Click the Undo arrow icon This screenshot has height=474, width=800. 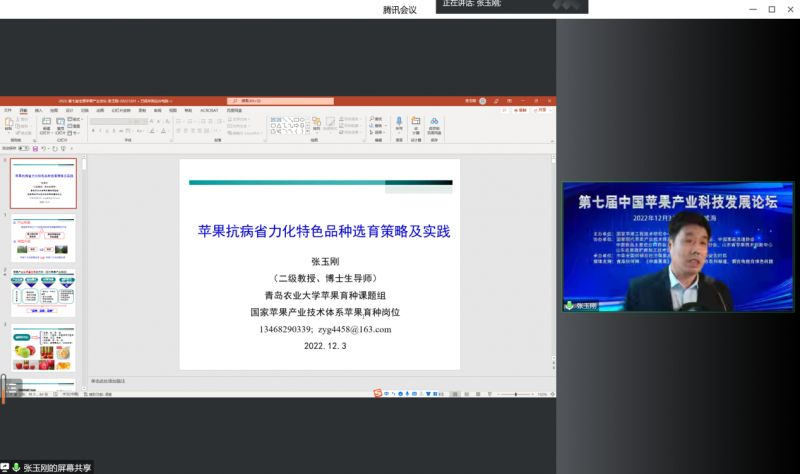click(43, 149)
